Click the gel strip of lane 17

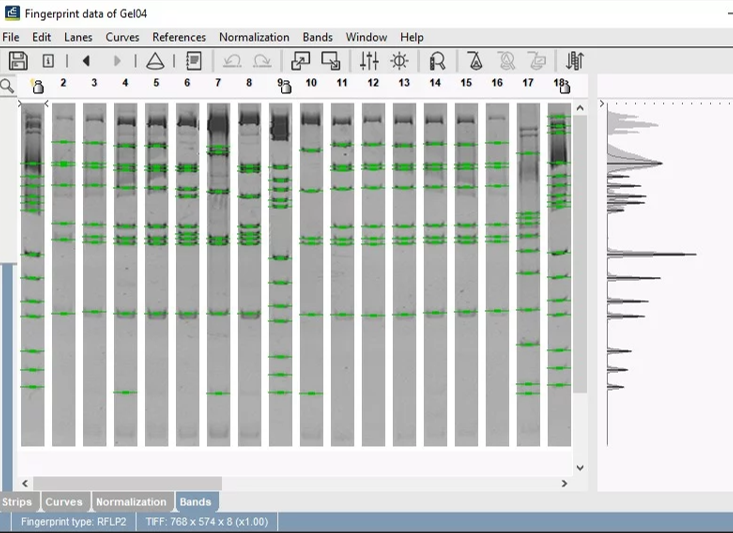coord(528,274)
